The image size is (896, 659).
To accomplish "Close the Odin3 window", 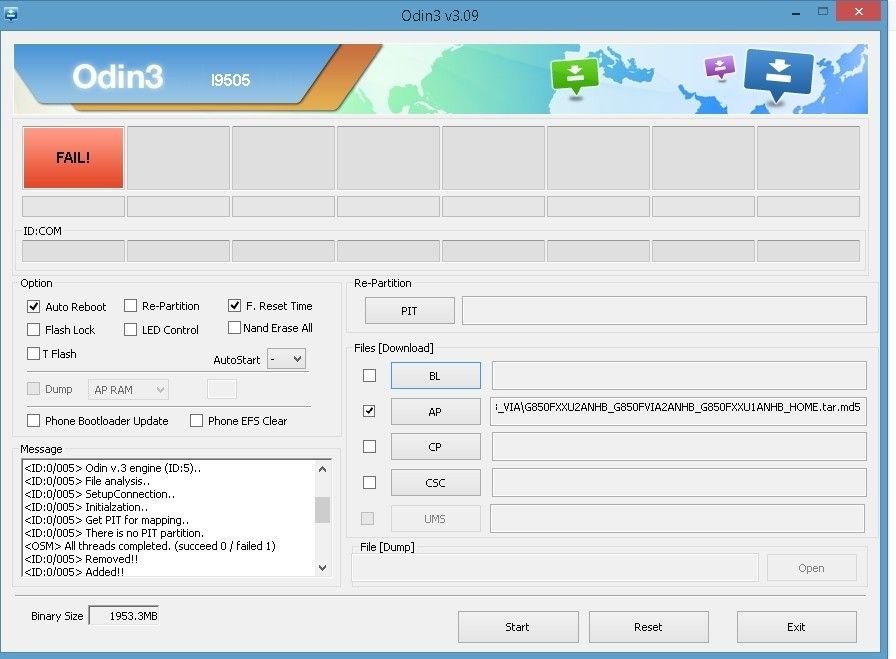I will point(858,11).
